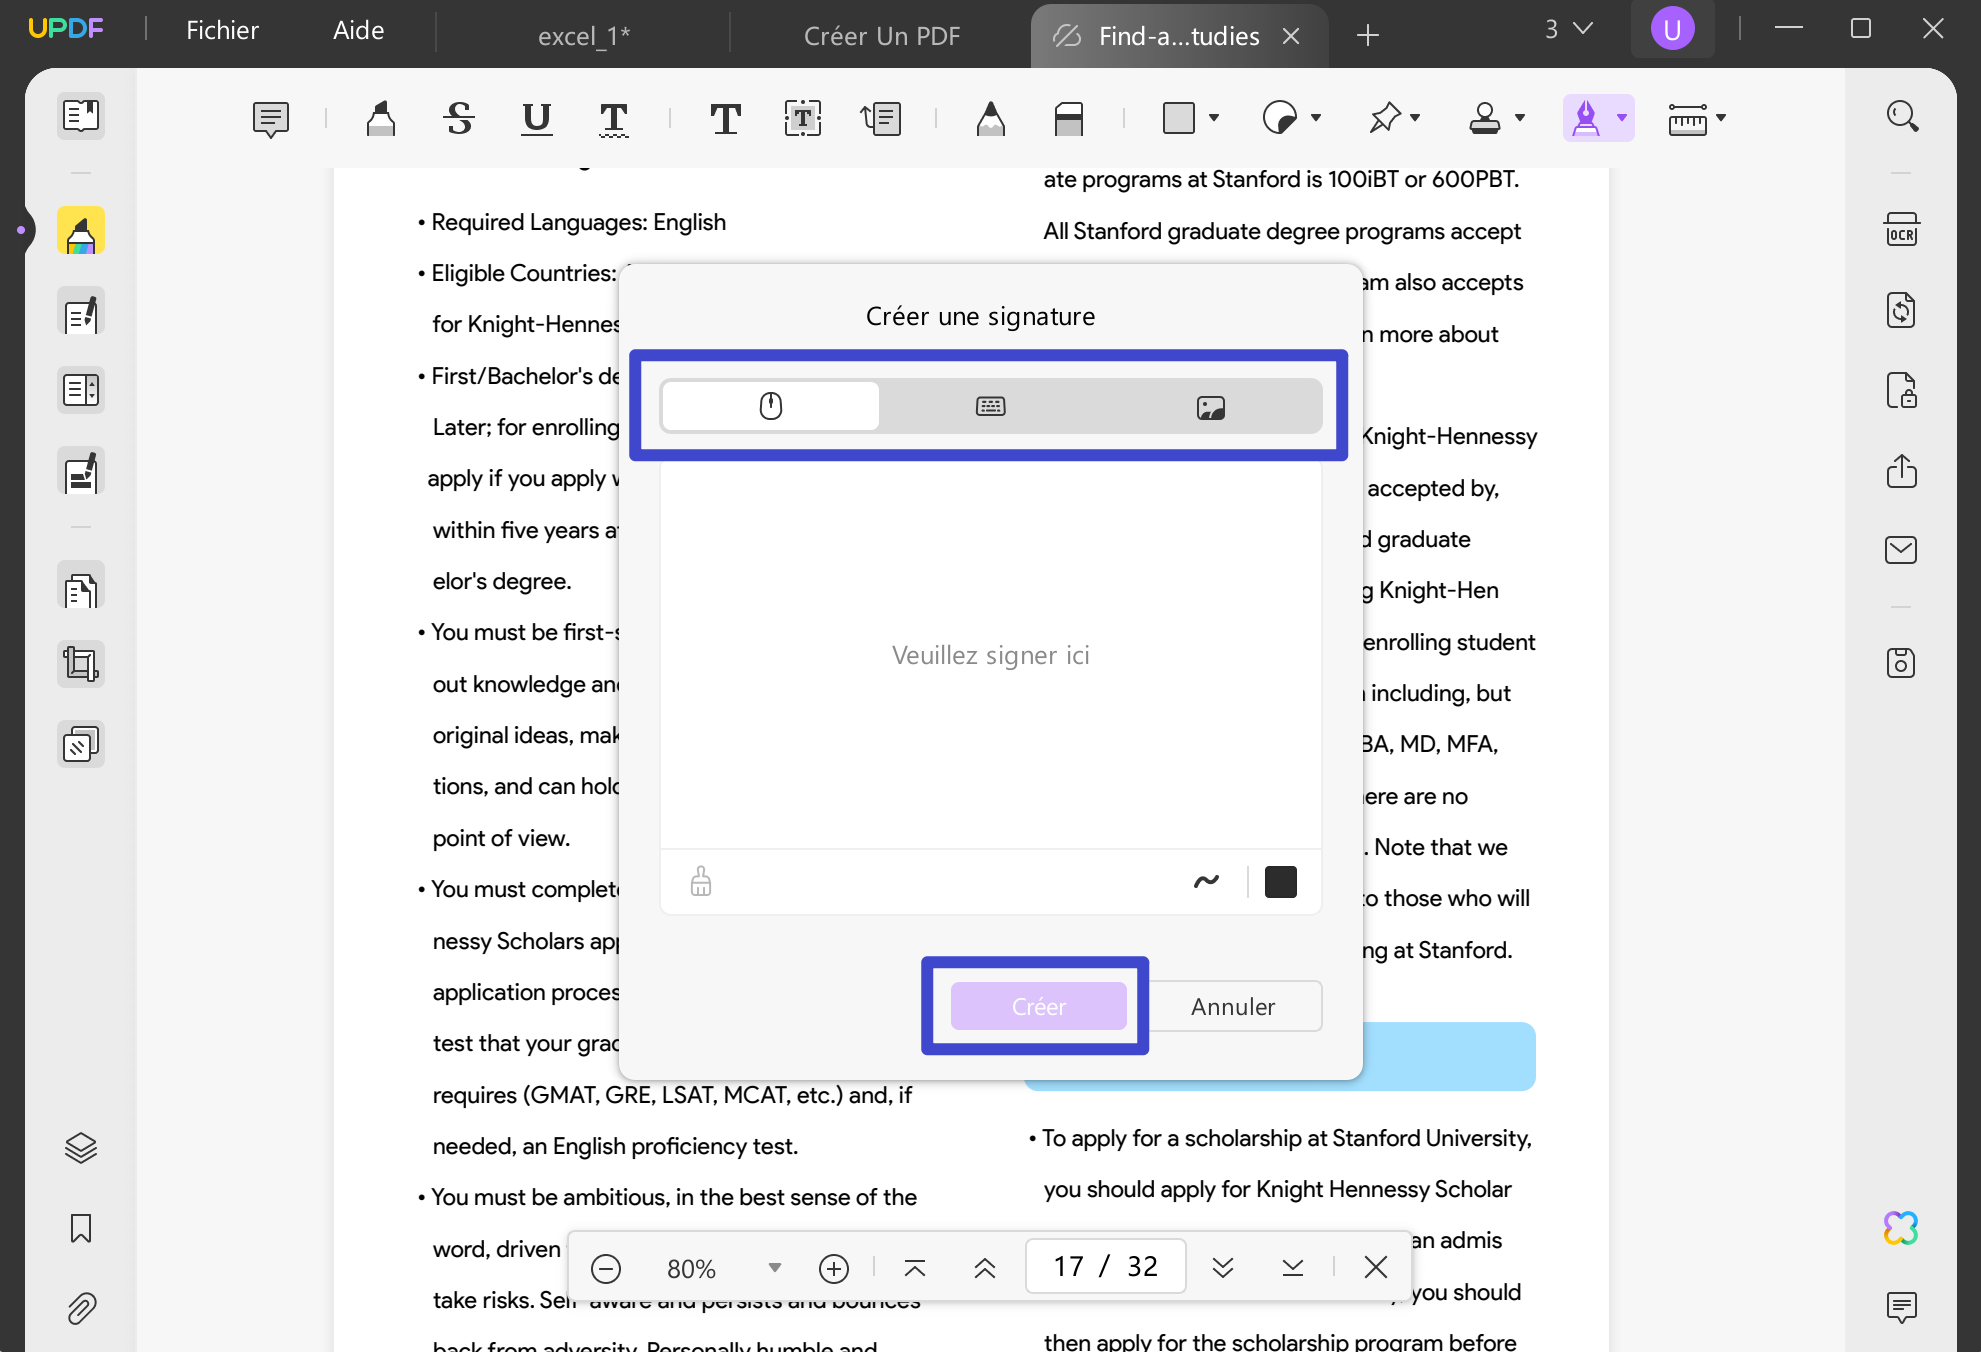
Task: Click the Créer button in the signature dialog
Action: pyautogui.click(x=1038, y=1006)
